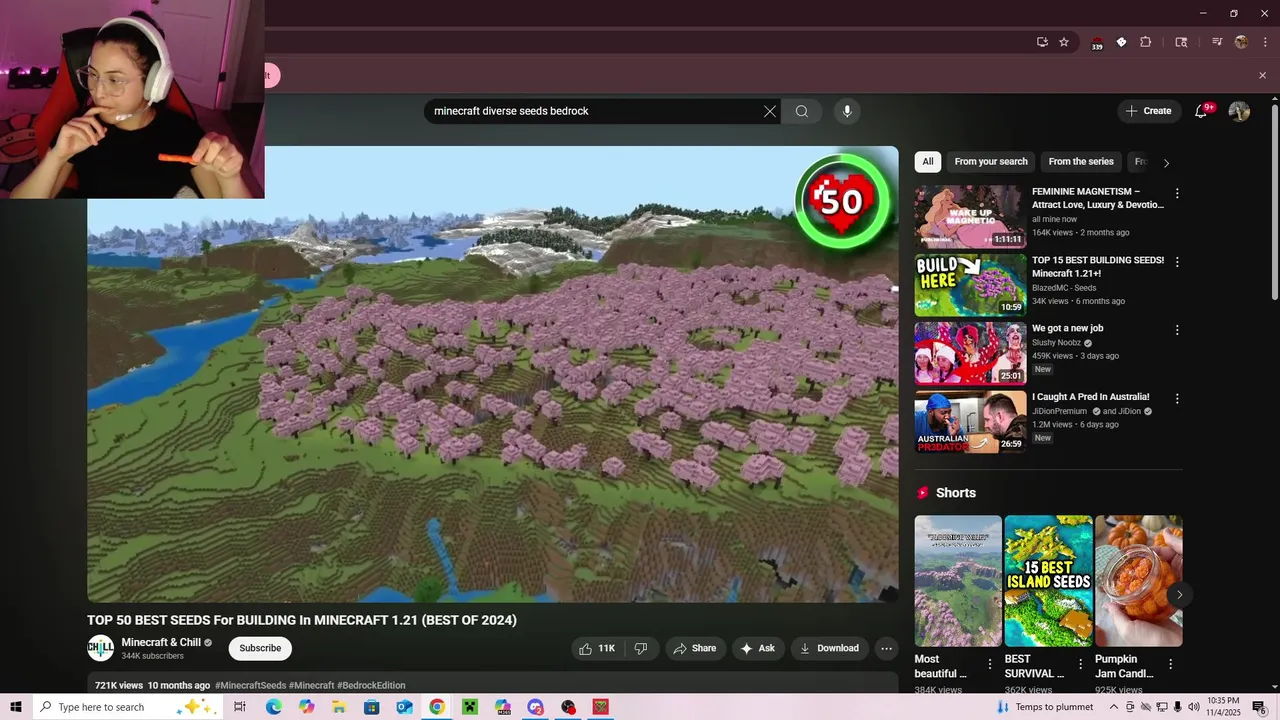The height and width of the screenshot is (720, 1280).
Task: Click the YouTube search magnifier button
Action: [802, 111]
